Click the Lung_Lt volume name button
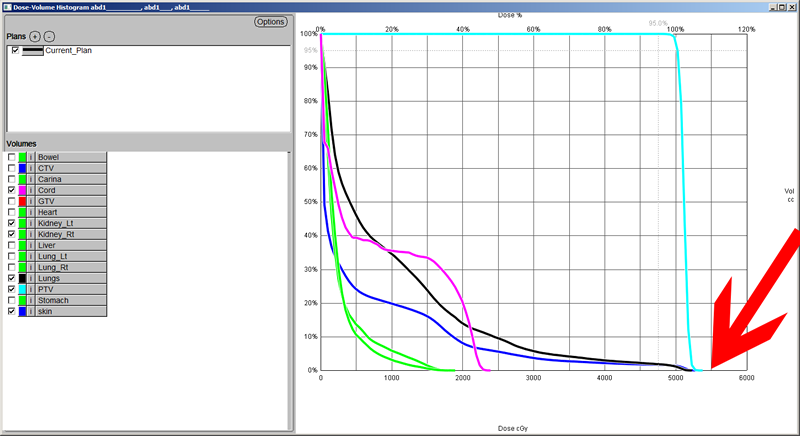 [71, 256]
